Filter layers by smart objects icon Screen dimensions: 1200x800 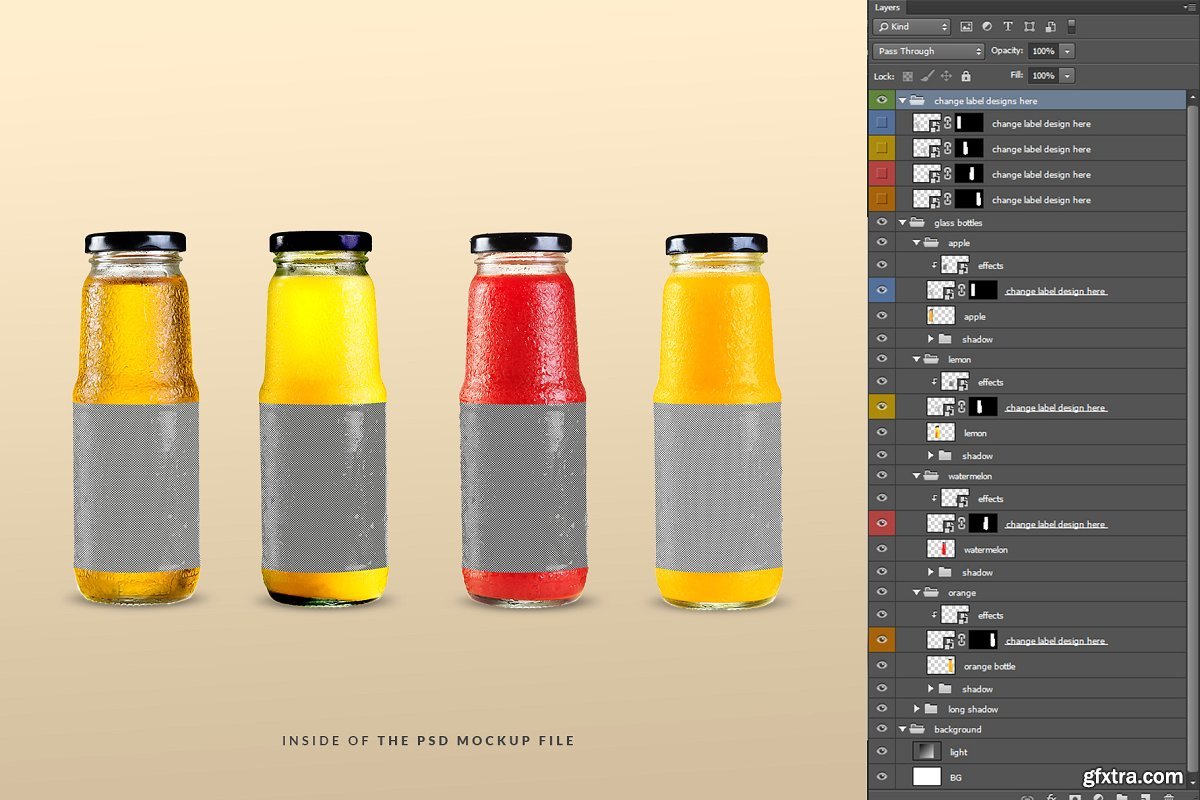[1050, 27]
